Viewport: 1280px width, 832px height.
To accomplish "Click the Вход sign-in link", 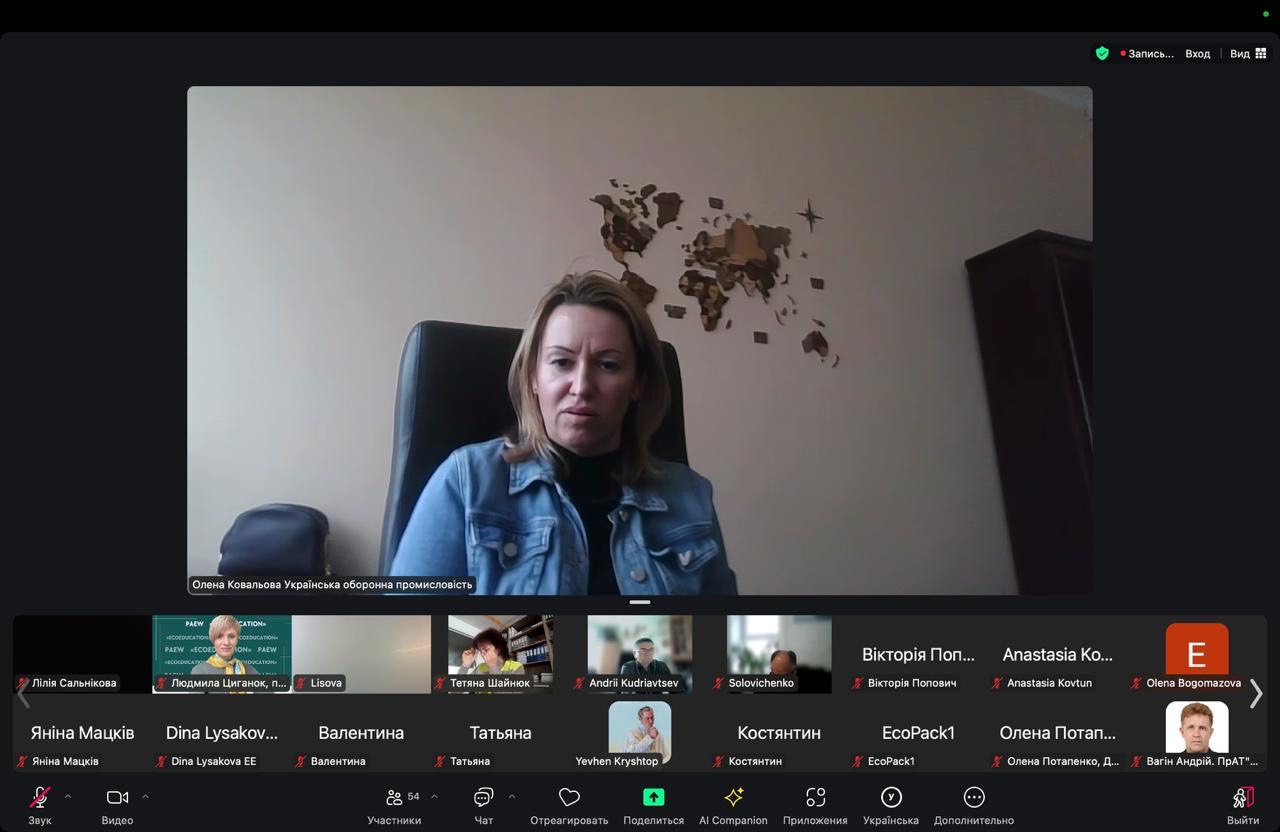I will 1197,54.
